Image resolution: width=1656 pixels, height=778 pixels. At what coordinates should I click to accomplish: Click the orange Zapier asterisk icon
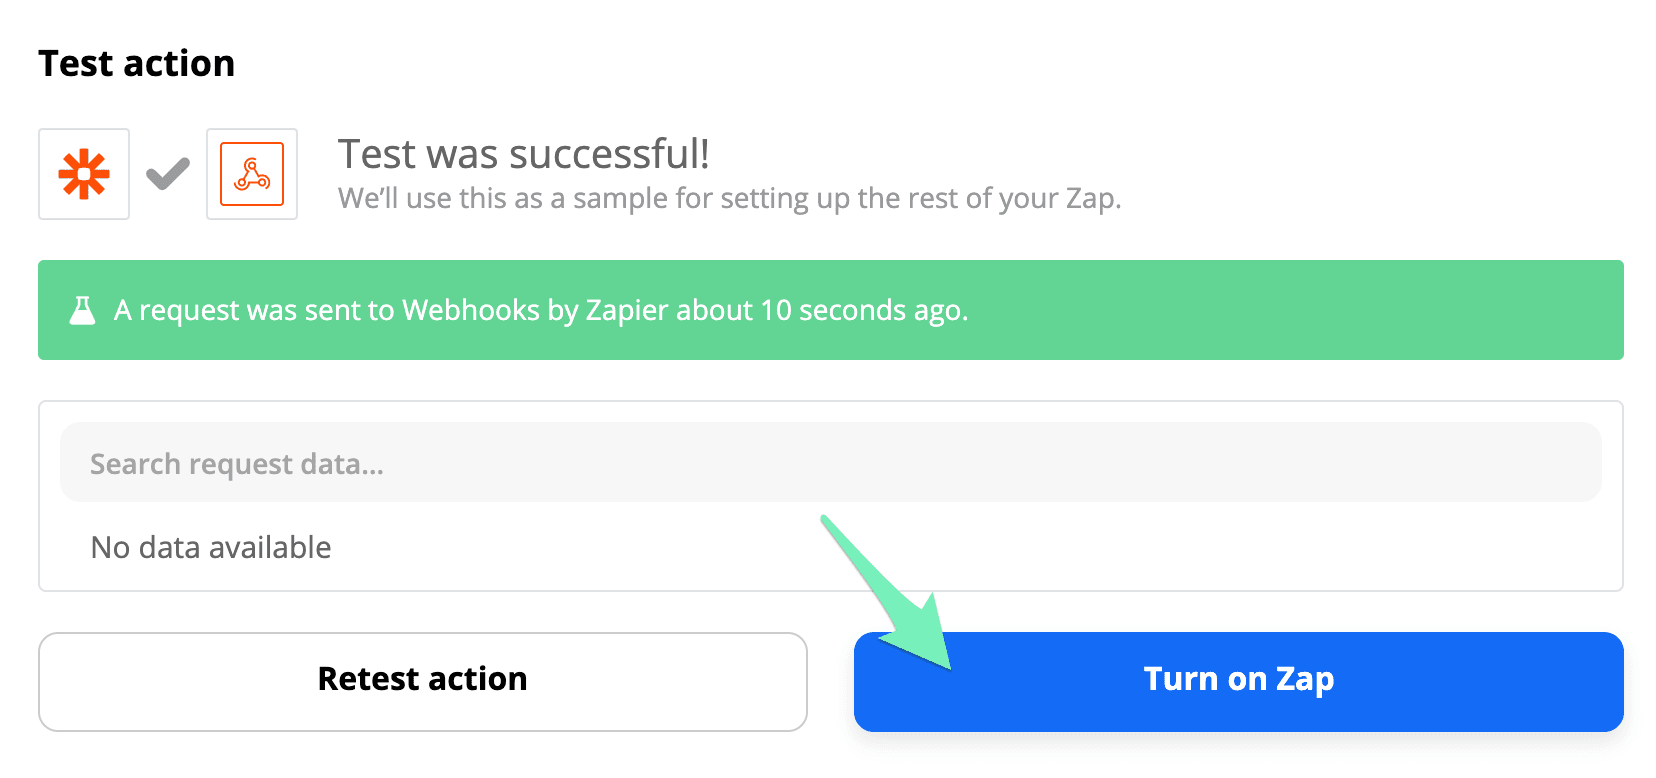click(84, 174)
